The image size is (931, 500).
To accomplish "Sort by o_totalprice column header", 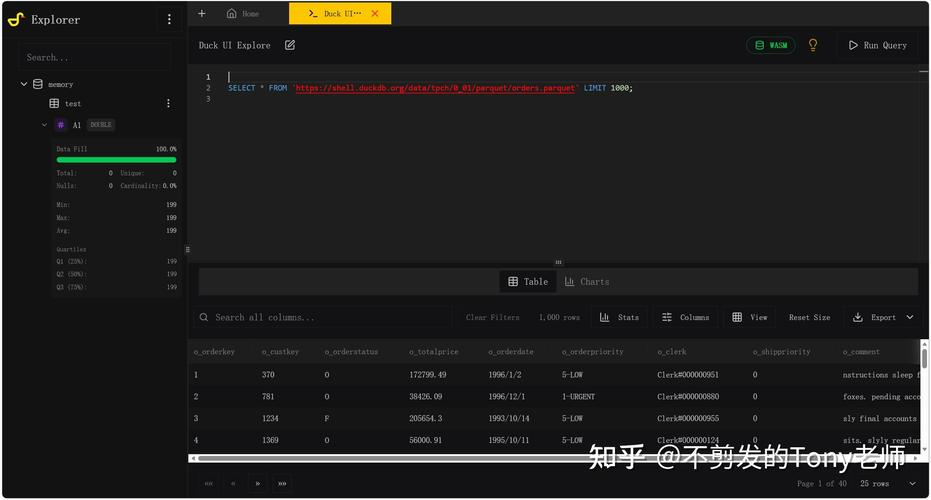I will [433, 352].
